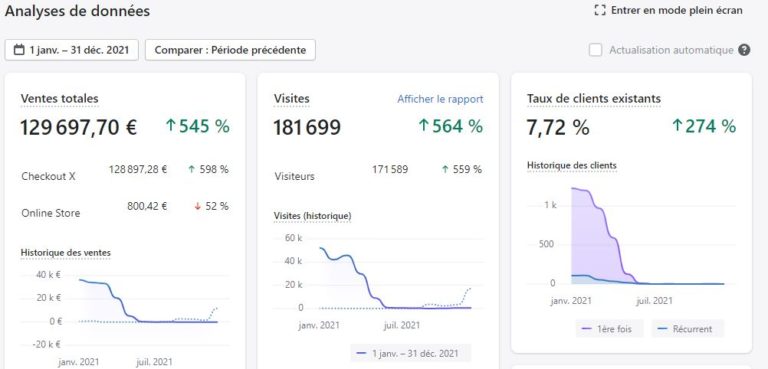Click the Checkout X row label
Viewport: 768px width, 369px height.
coord(48,176)
